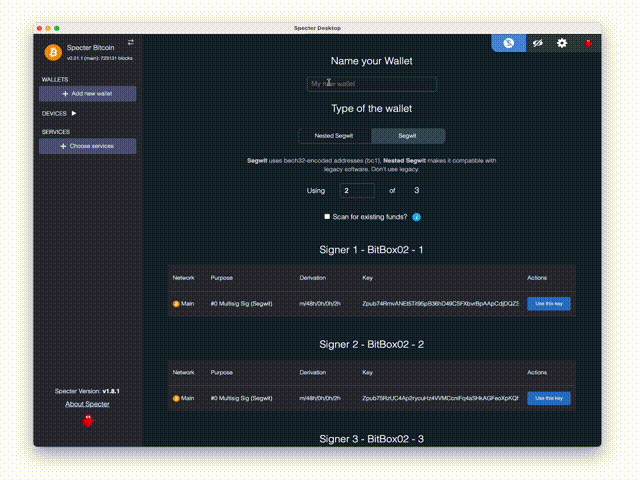
Task: Select Nested Segwit wallet type
Action: (x=335, y=136)
